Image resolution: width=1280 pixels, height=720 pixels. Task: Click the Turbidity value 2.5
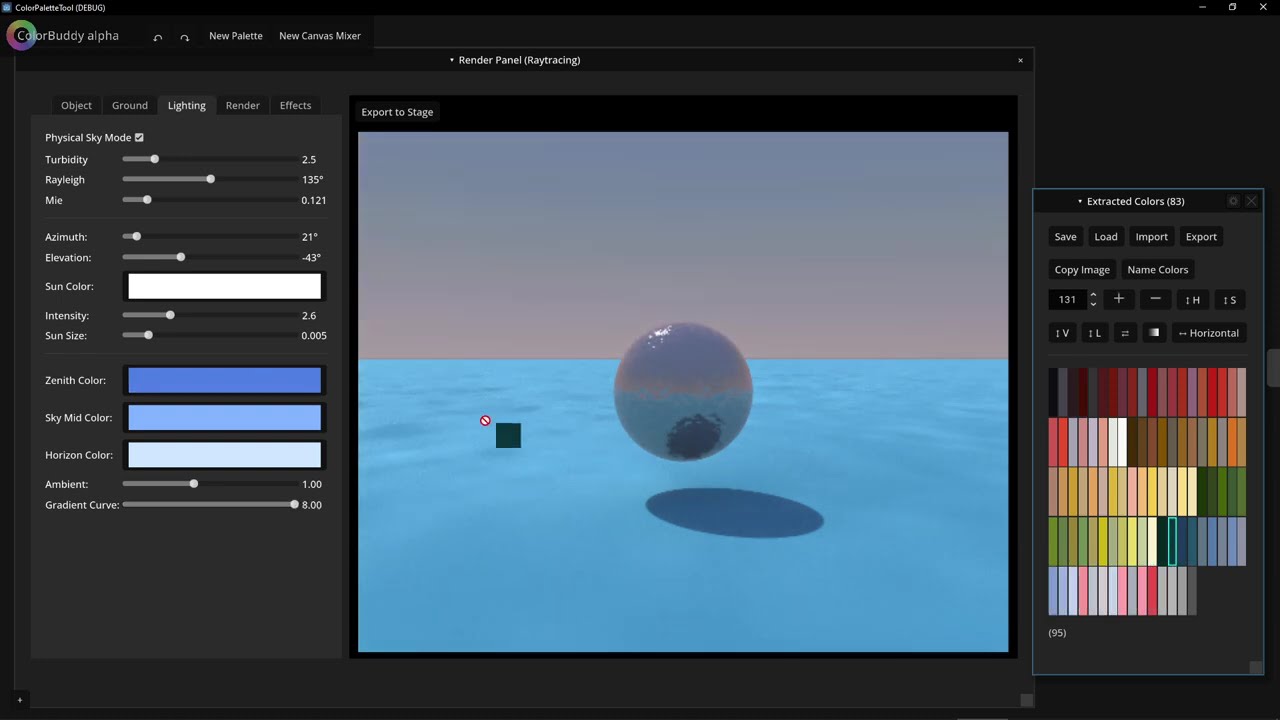pyautogui.click(x=309, y=159)
